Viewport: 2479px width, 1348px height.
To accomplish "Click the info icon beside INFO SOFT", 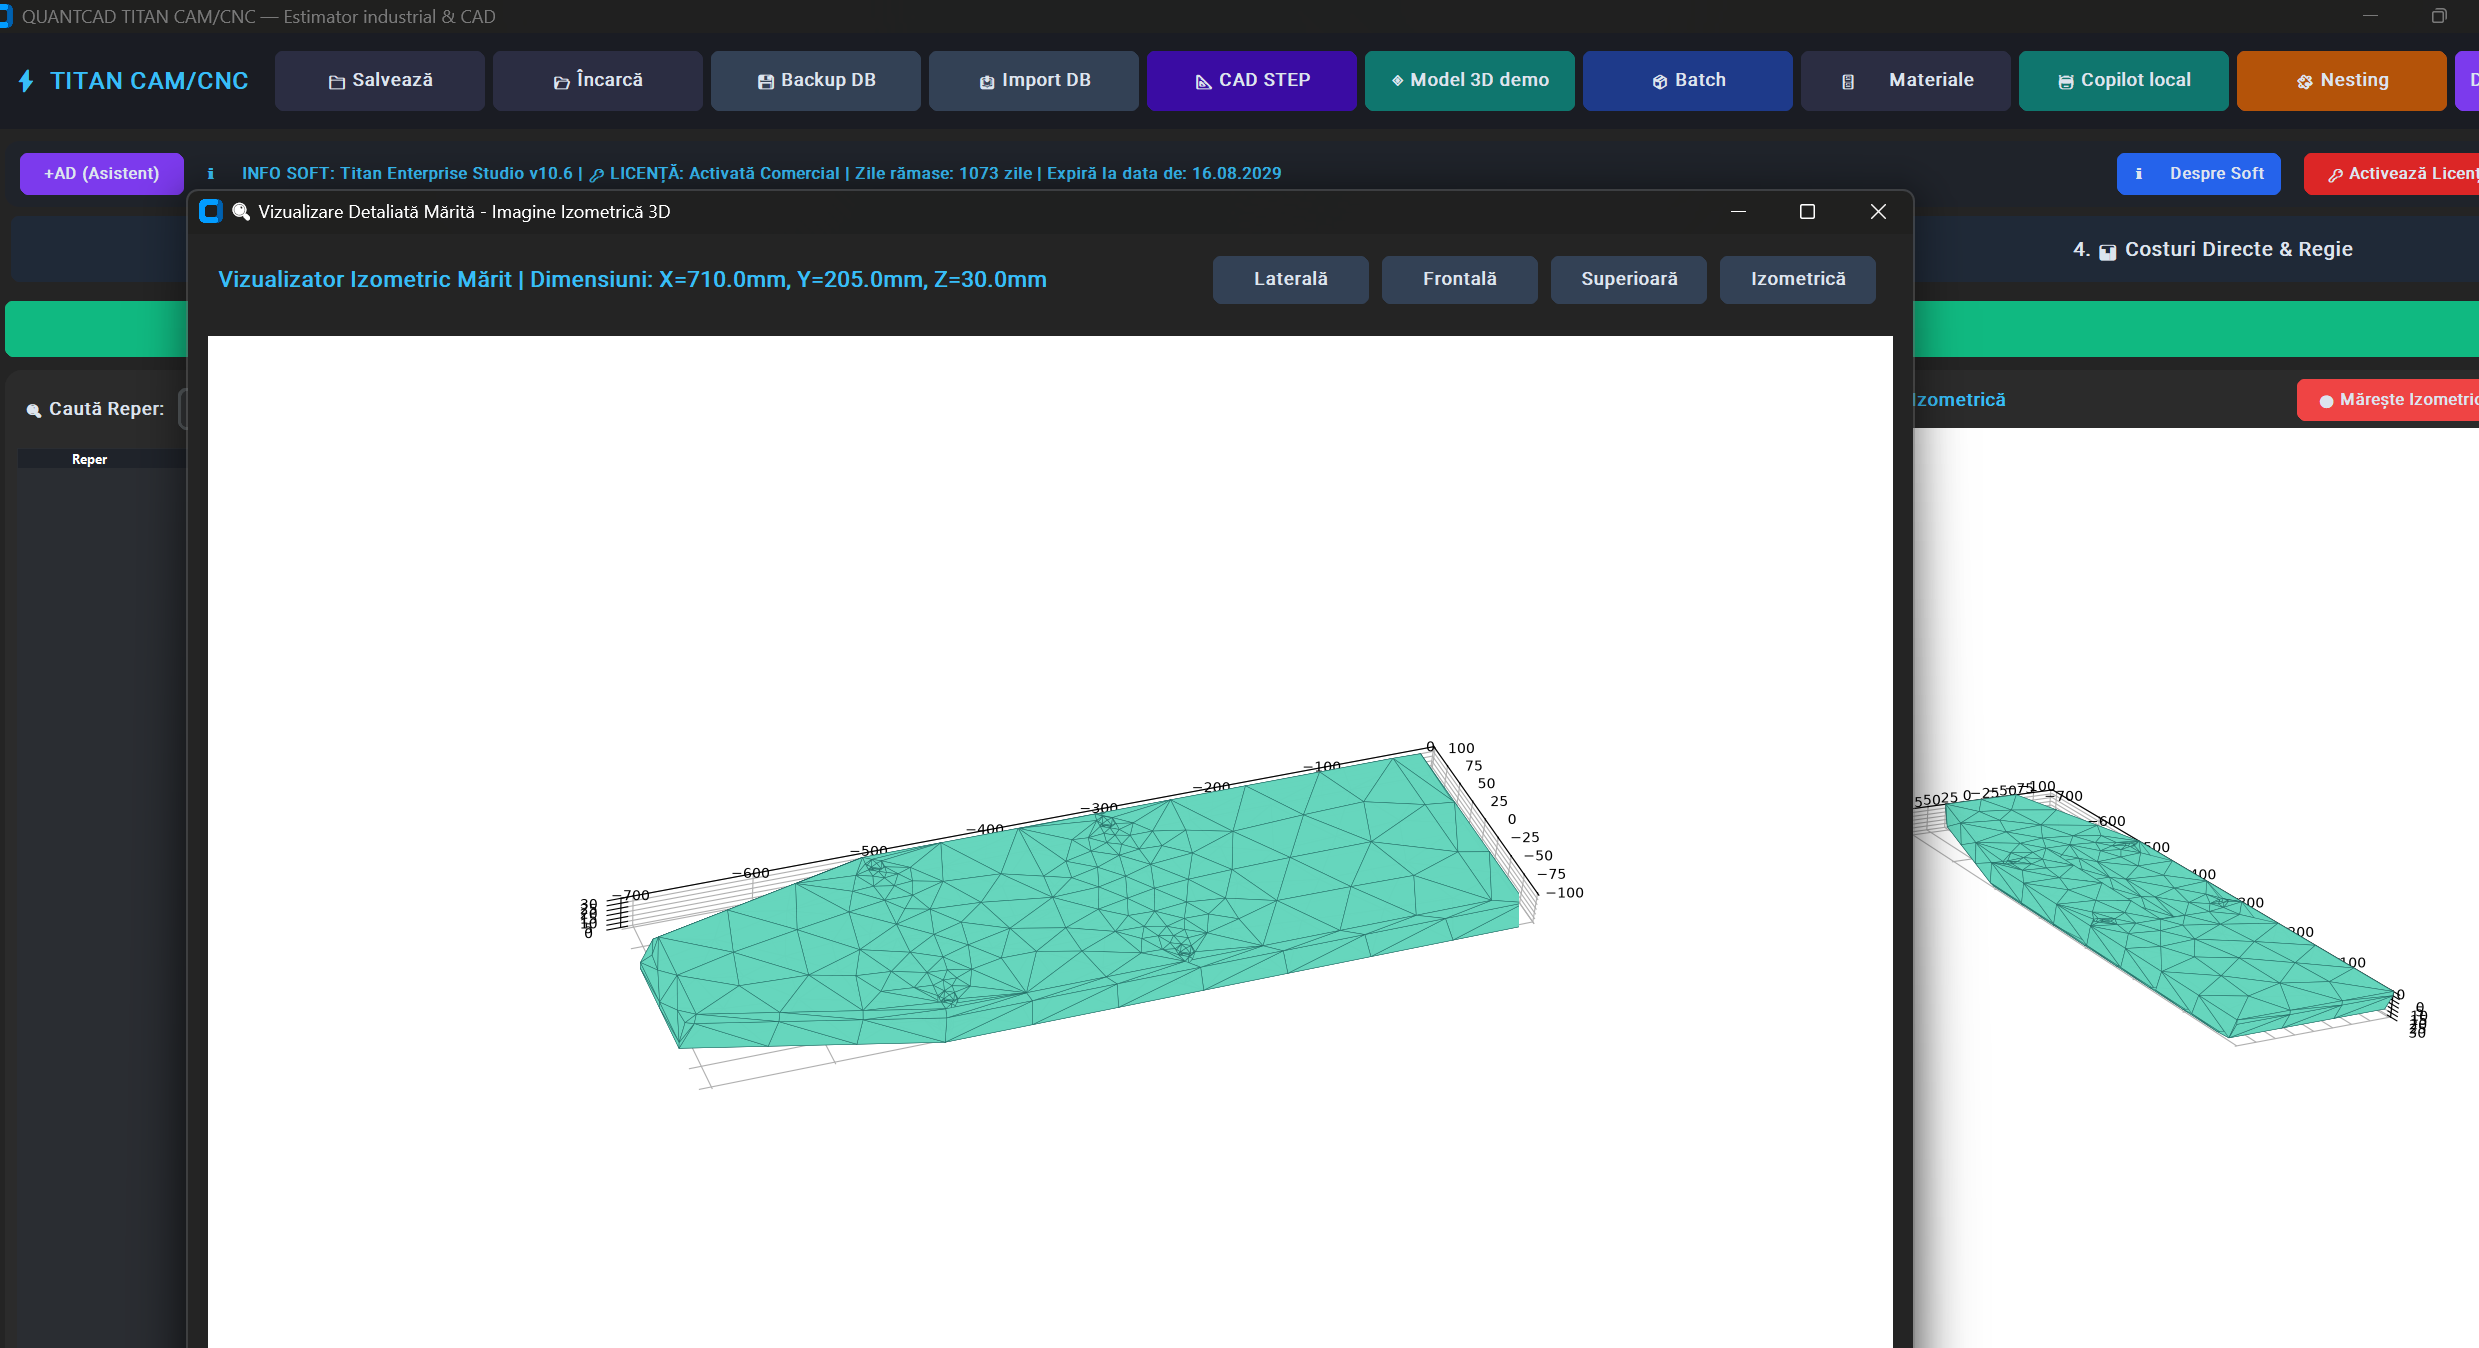I will click(210, 174).
